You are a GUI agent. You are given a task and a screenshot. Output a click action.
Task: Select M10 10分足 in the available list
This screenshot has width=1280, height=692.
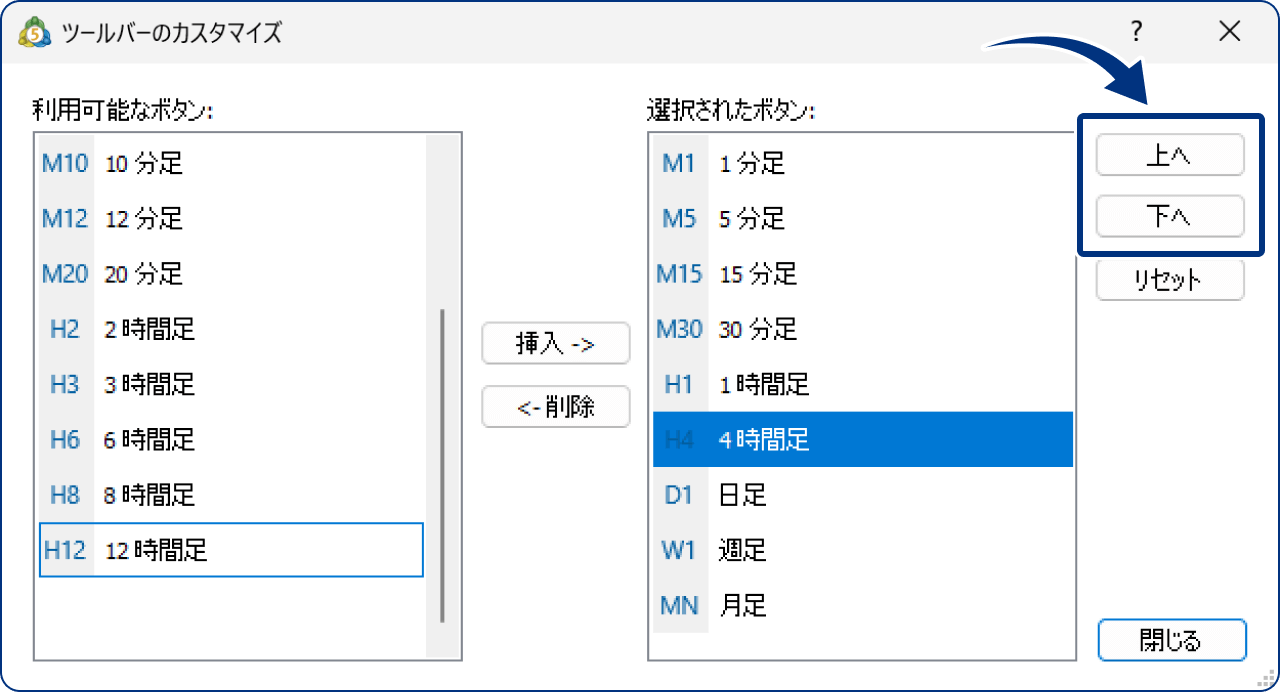click(x=230, y=163)
